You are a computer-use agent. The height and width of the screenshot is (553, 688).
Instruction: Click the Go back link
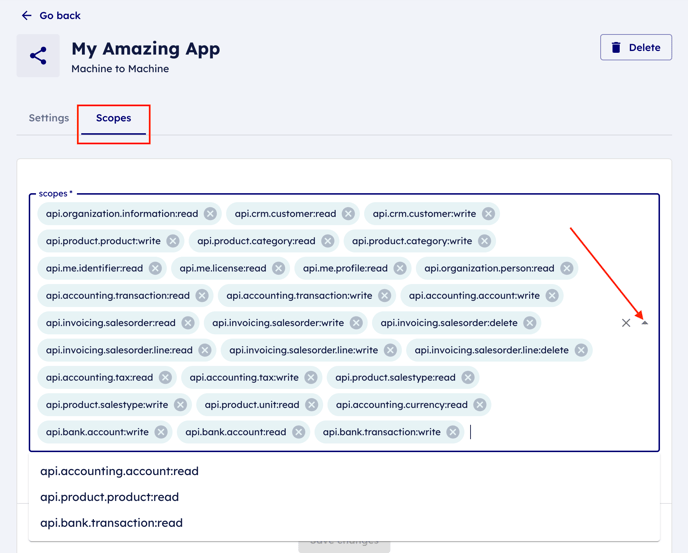click(60, 16)
